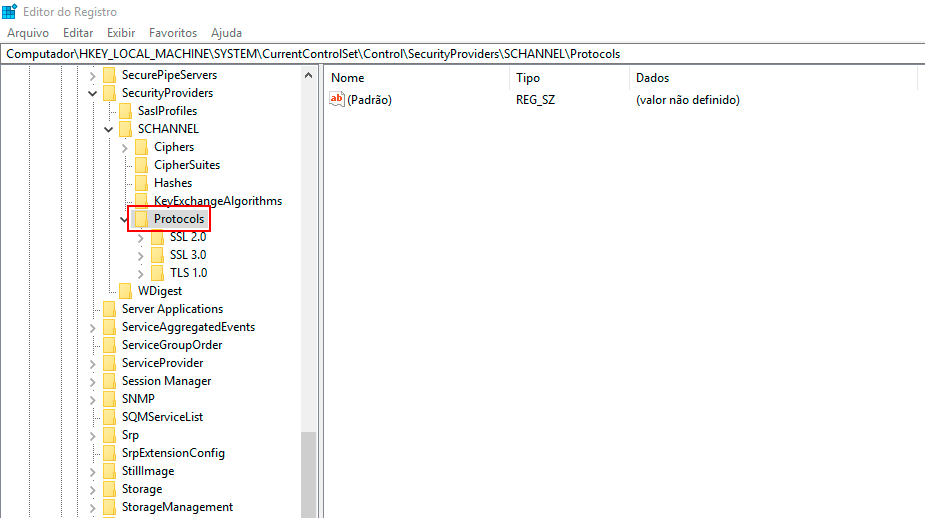Click the ServiceGroupOrder folder icon

point(109,345)
